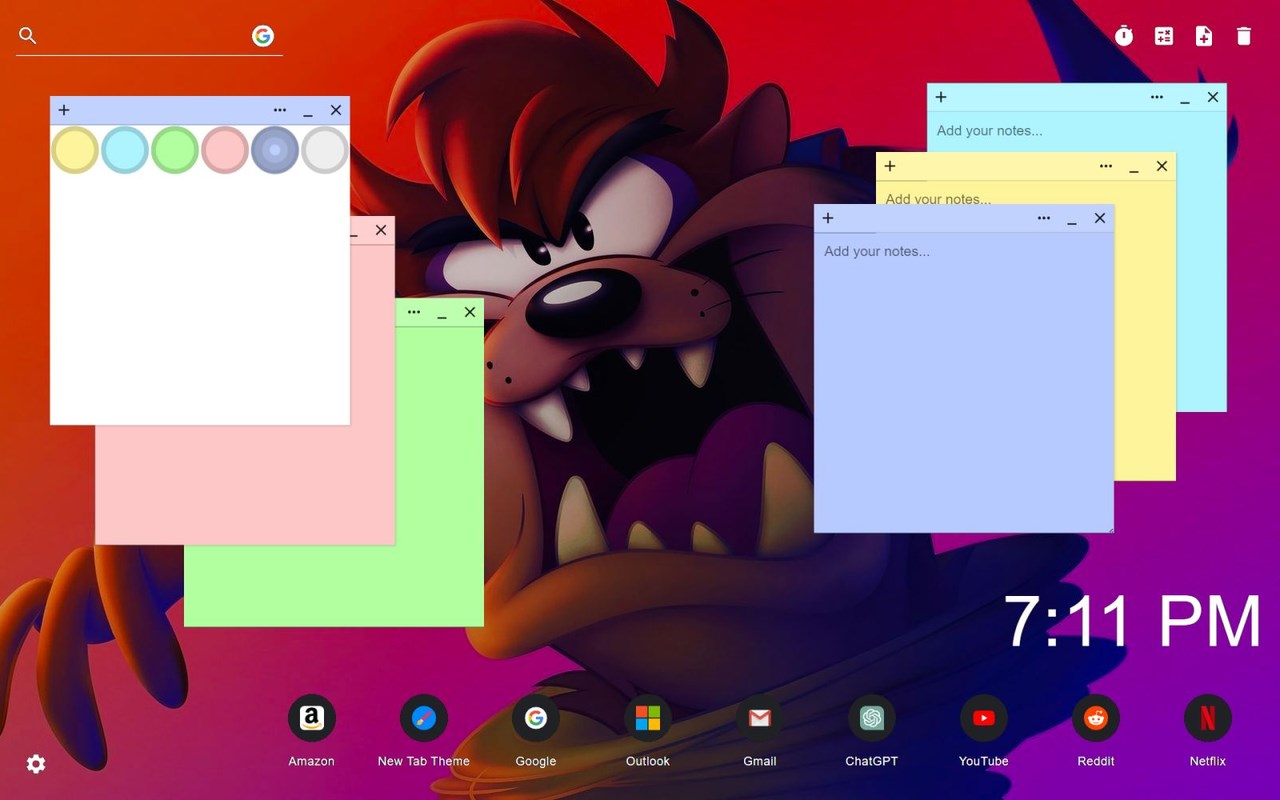This screenshot has height=800, width=1280.
Task: Open the cyan note's three-dot options
Action: pyautogui.click(x=1157, y=97)
